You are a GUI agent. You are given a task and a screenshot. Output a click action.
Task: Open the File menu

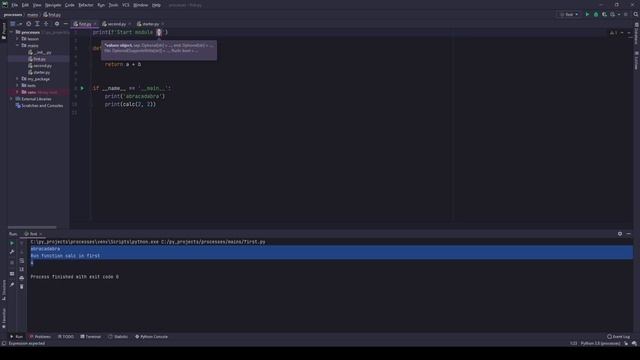pos(15,5)
